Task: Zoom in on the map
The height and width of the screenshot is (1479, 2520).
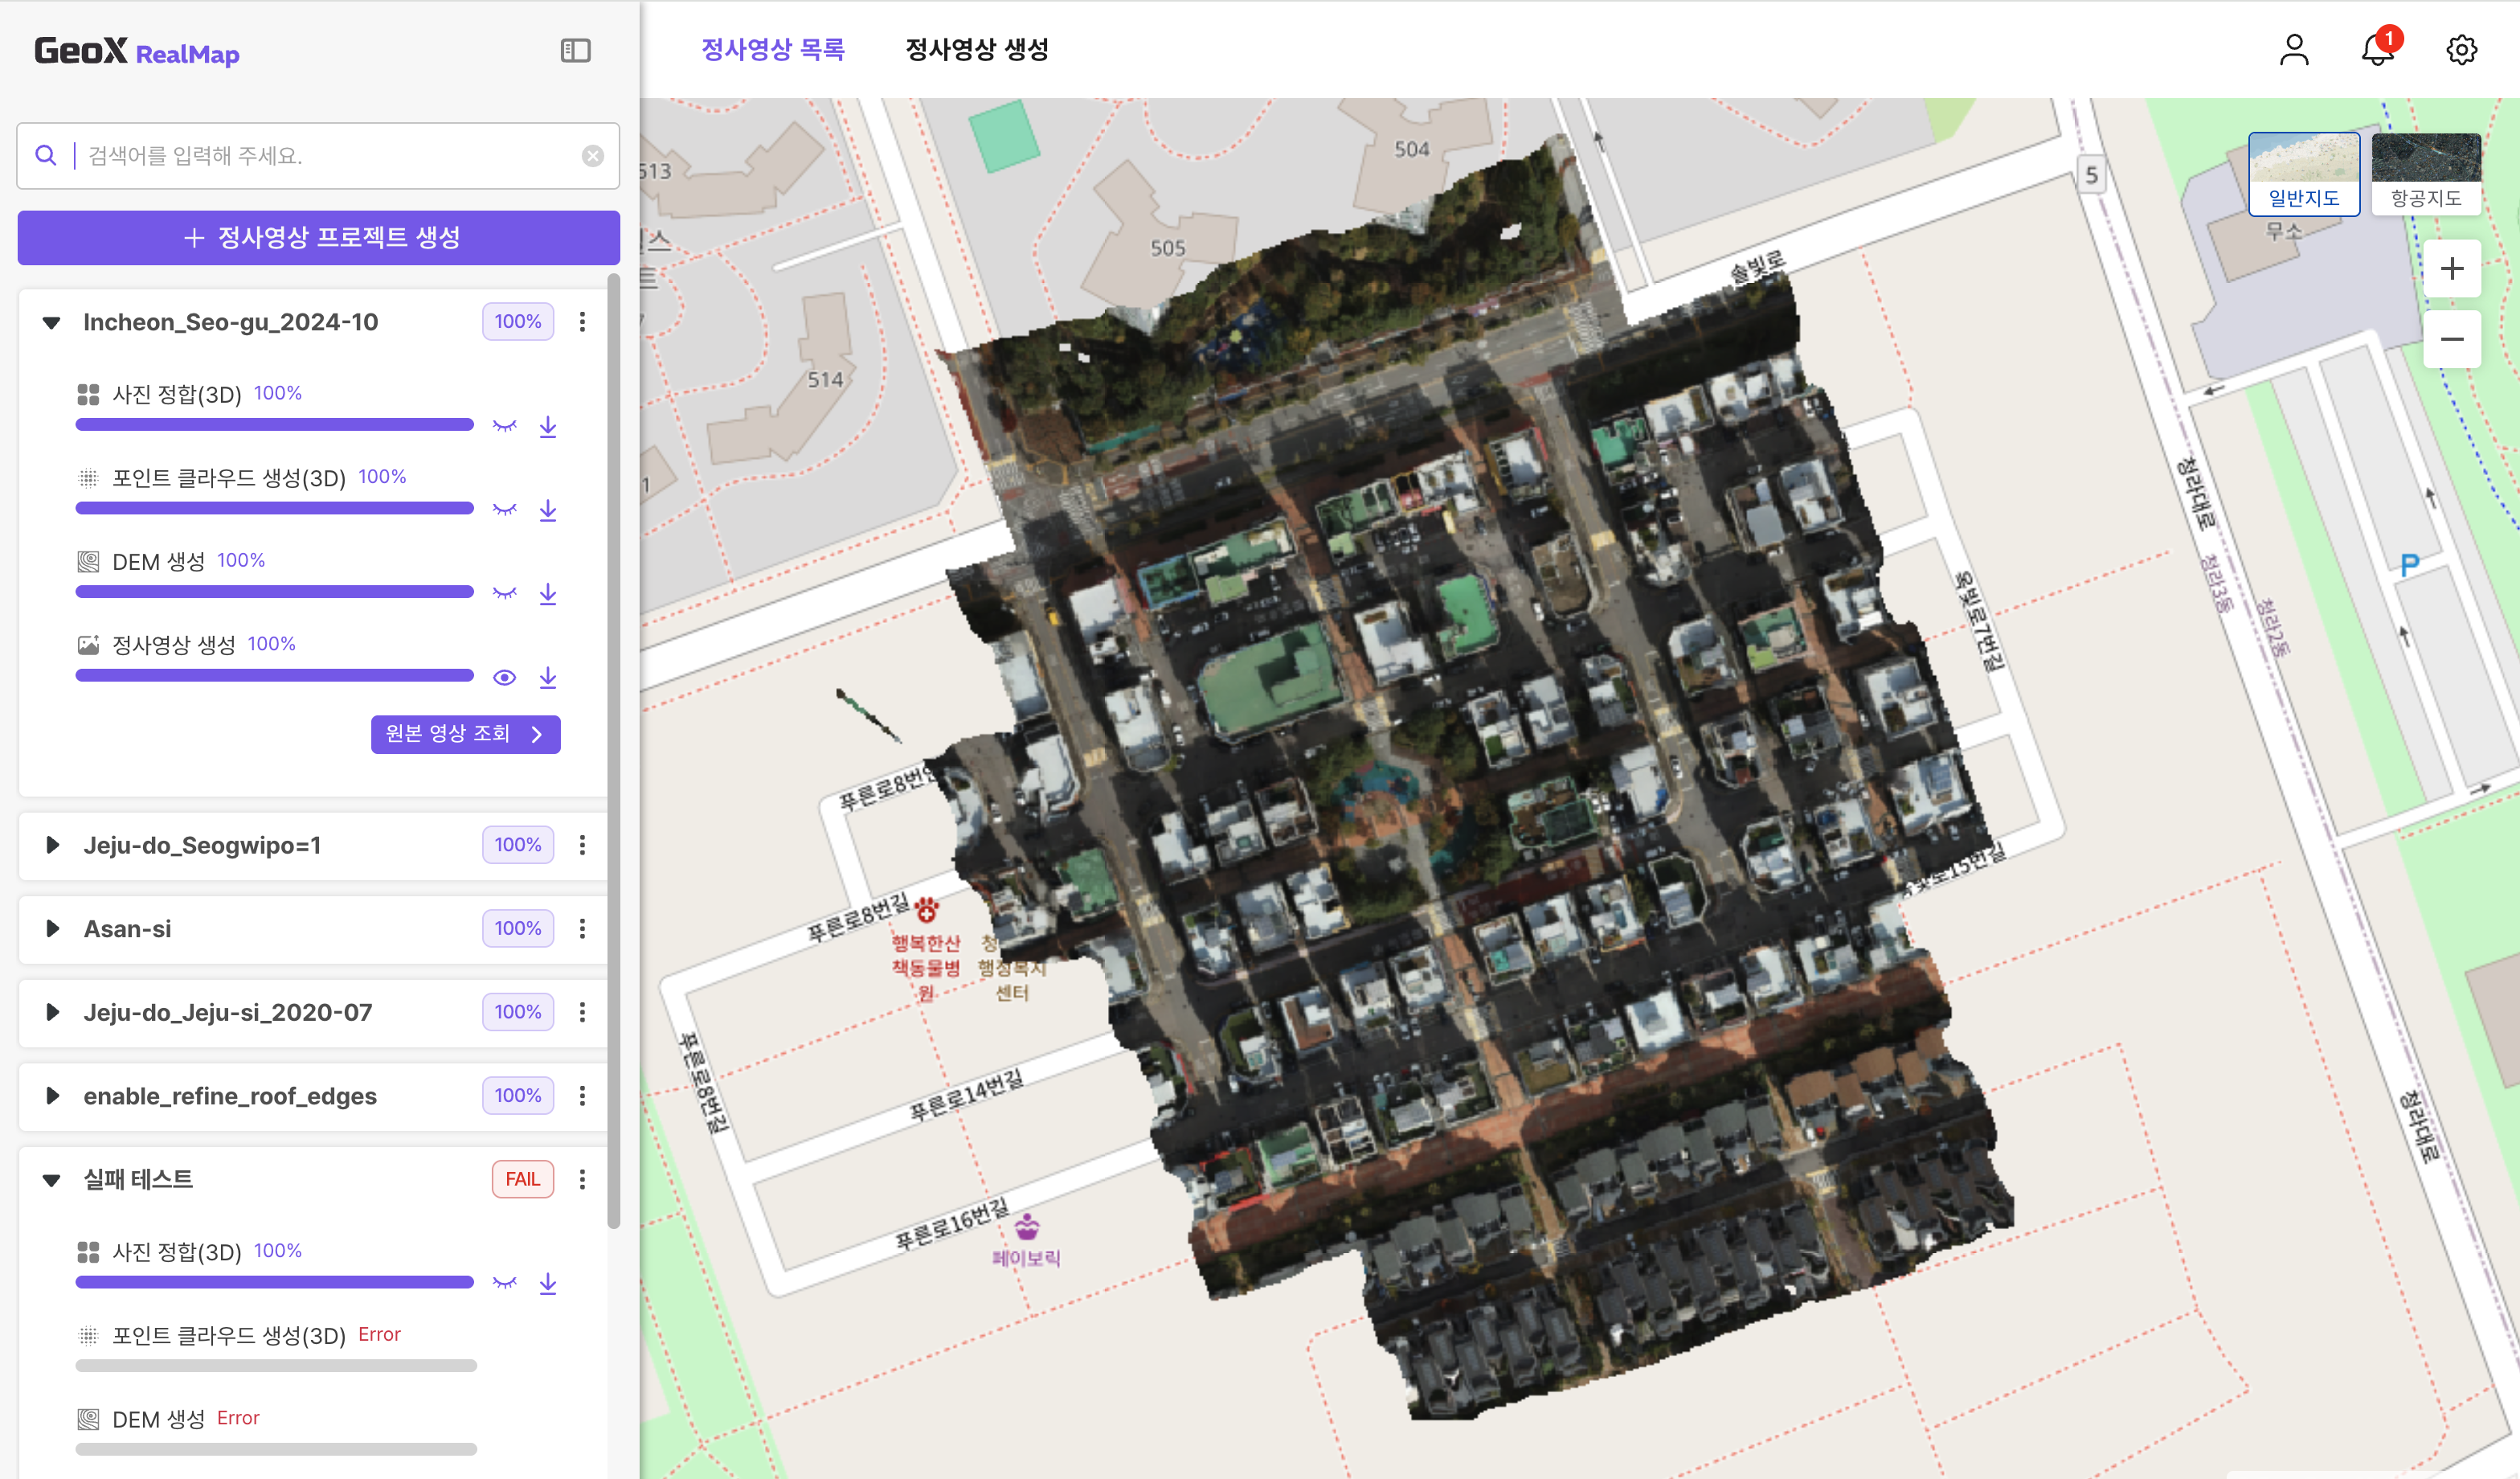Action: click(2452, 268)
